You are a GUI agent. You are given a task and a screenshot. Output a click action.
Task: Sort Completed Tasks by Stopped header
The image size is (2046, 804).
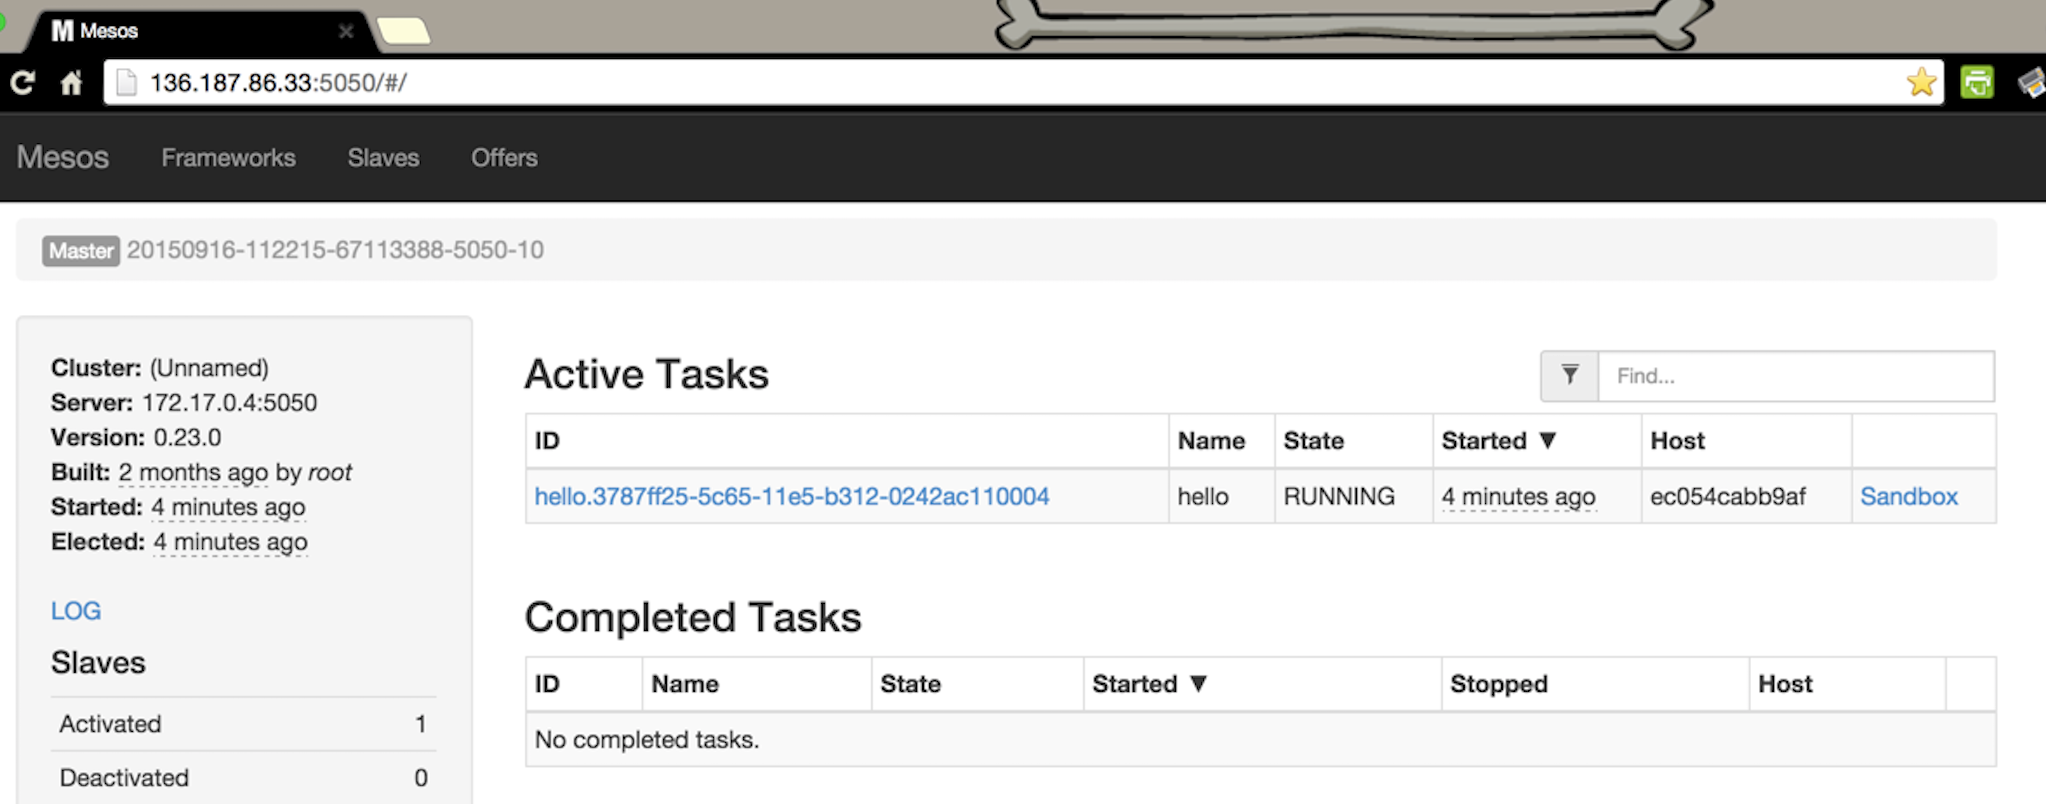1499,684
